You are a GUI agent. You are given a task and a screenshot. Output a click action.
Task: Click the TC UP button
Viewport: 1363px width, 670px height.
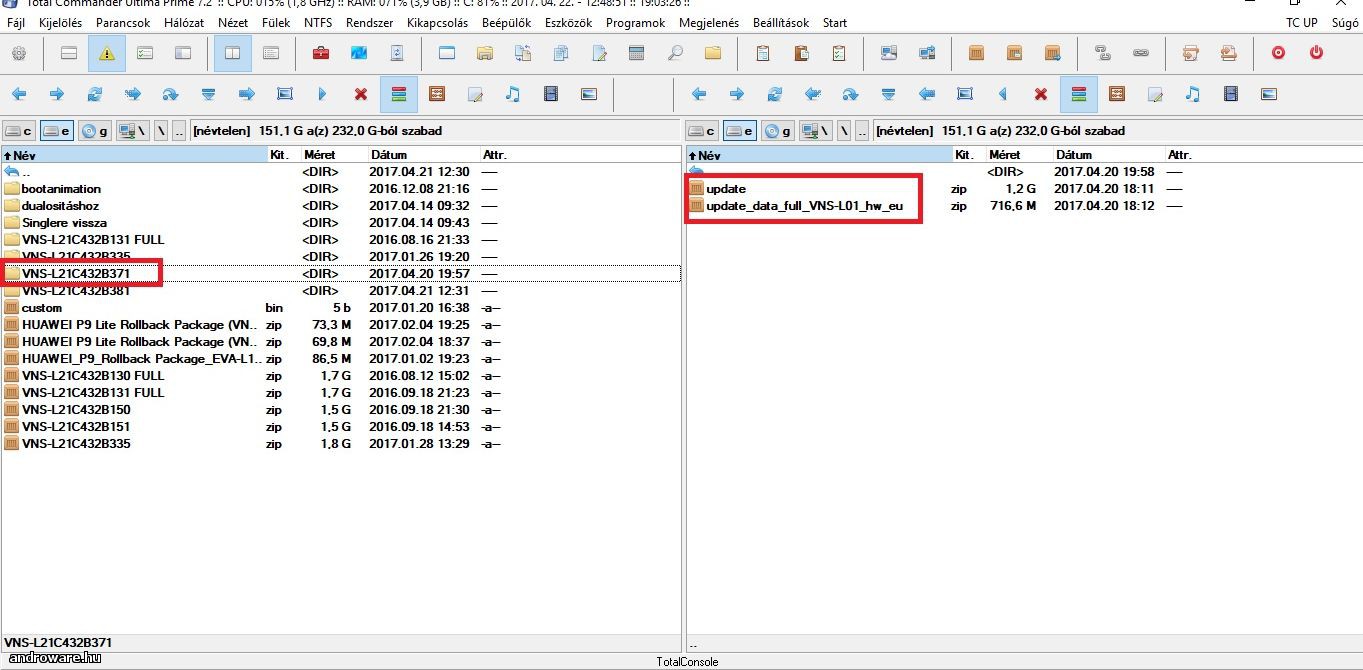click(x=1302, y=23)
